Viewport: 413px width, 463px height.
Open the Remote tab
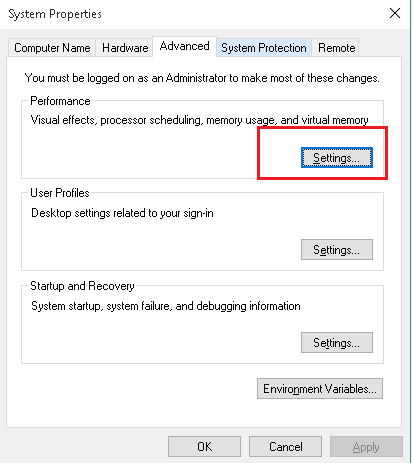point(336,48)
